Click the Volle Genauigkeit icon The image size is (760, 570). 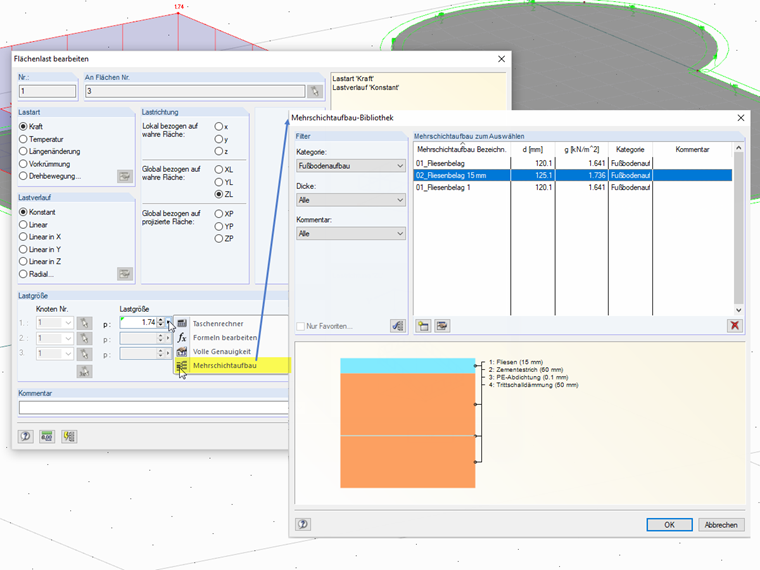pyautogui.click(x=182, y=351)
